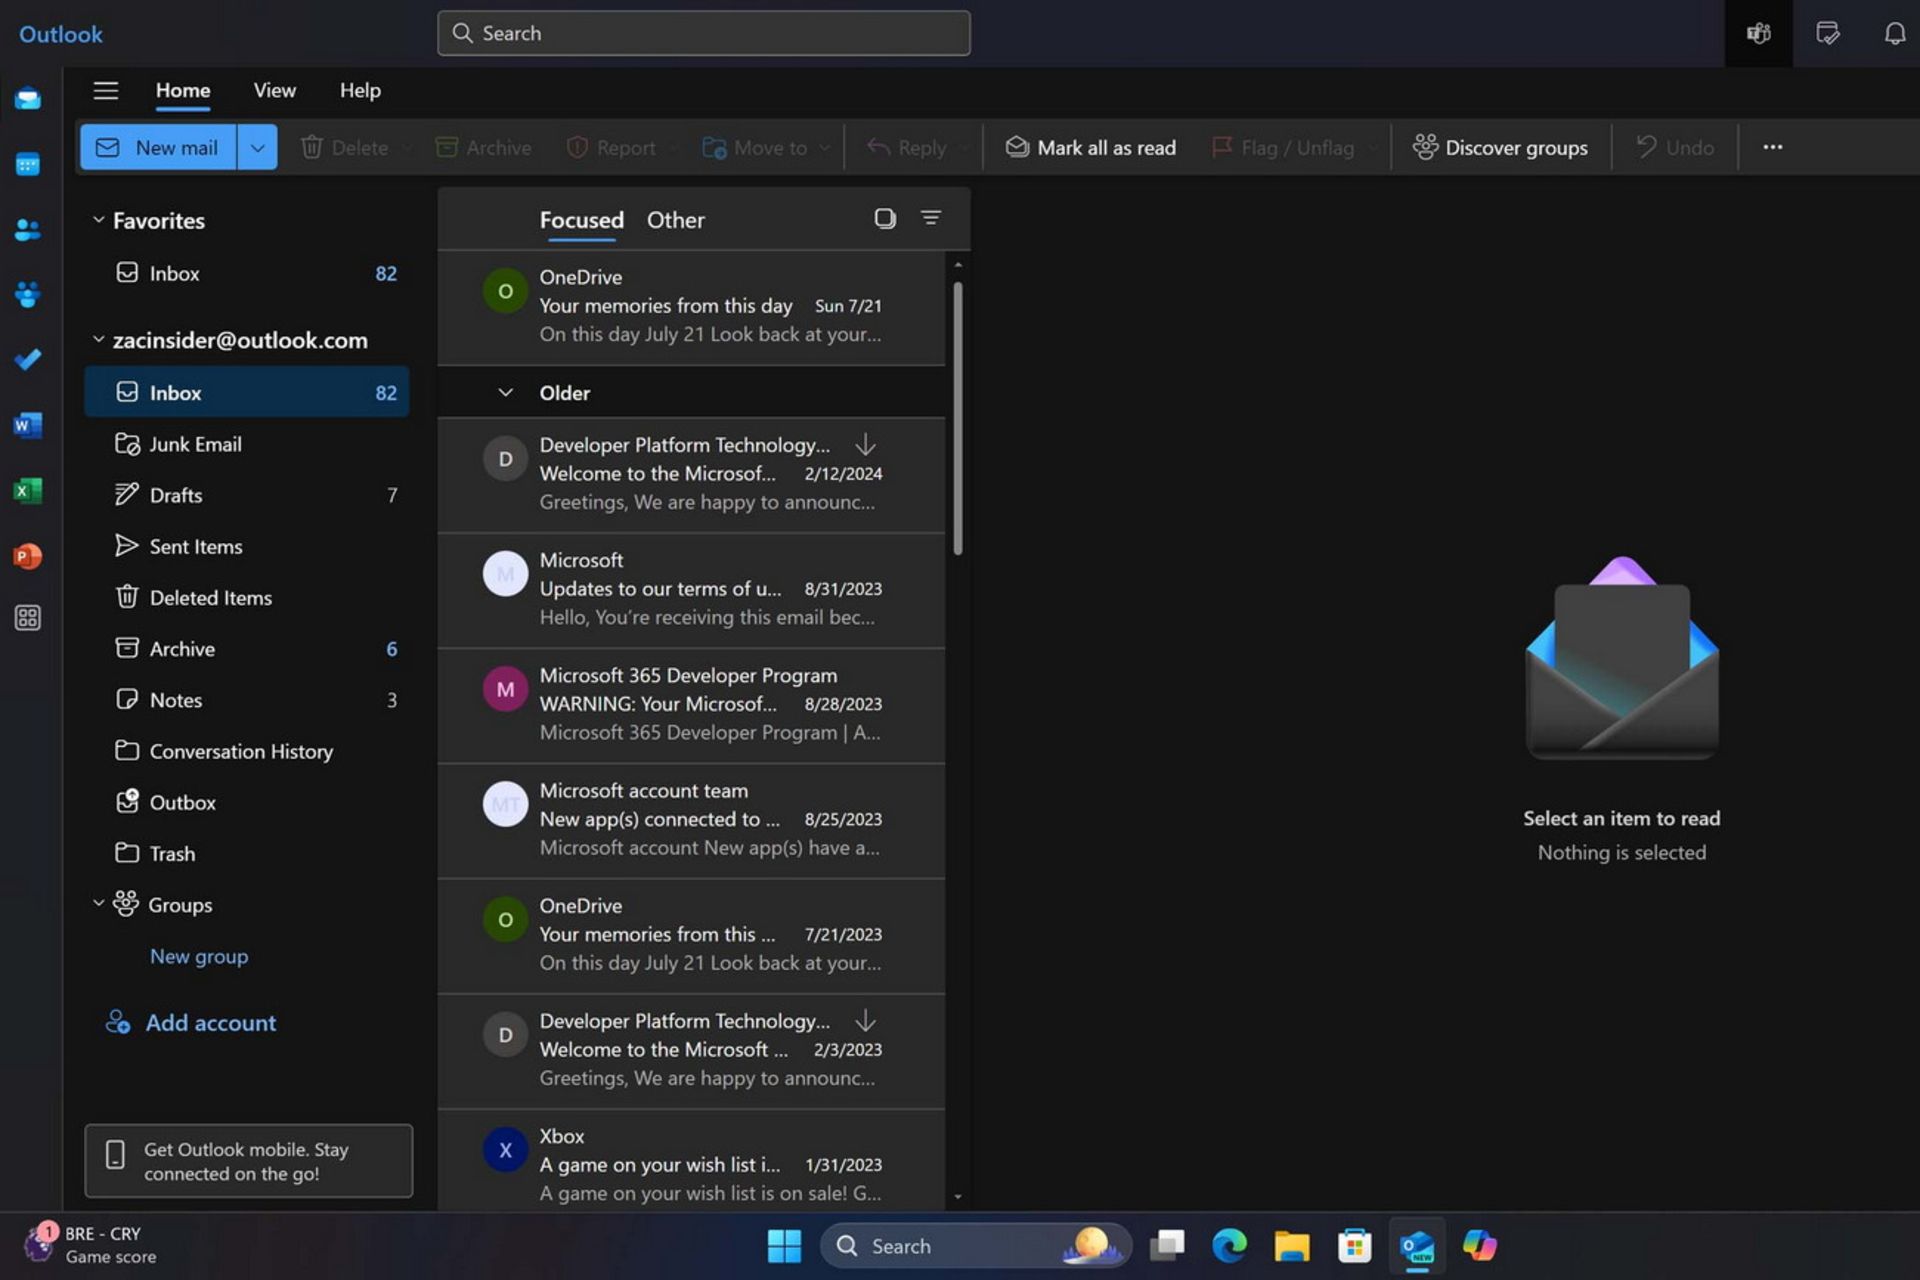Open Copilot from the taskbar
Screen dimensions: 1920x1280
pos(1480,1246)
